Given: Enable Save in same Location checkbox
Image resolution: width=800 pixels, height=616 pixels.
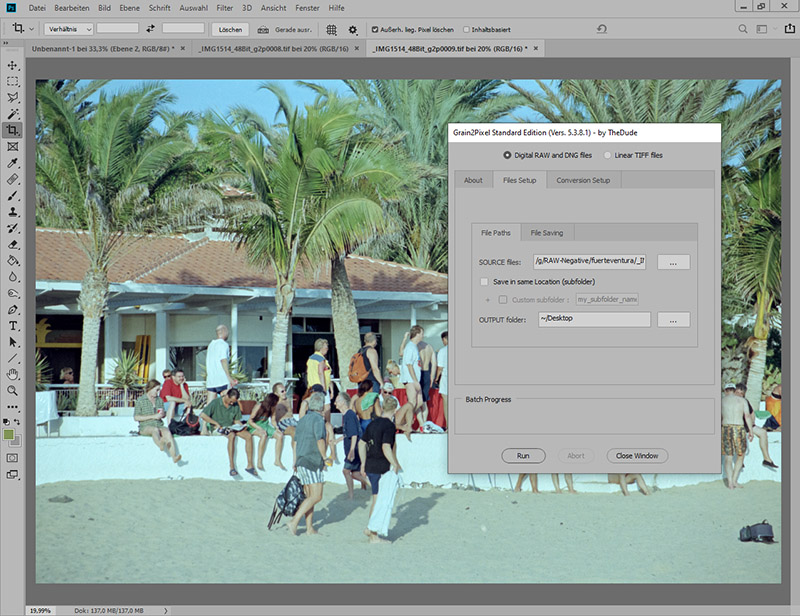Looking at the screenshot, I should point(484,282).
